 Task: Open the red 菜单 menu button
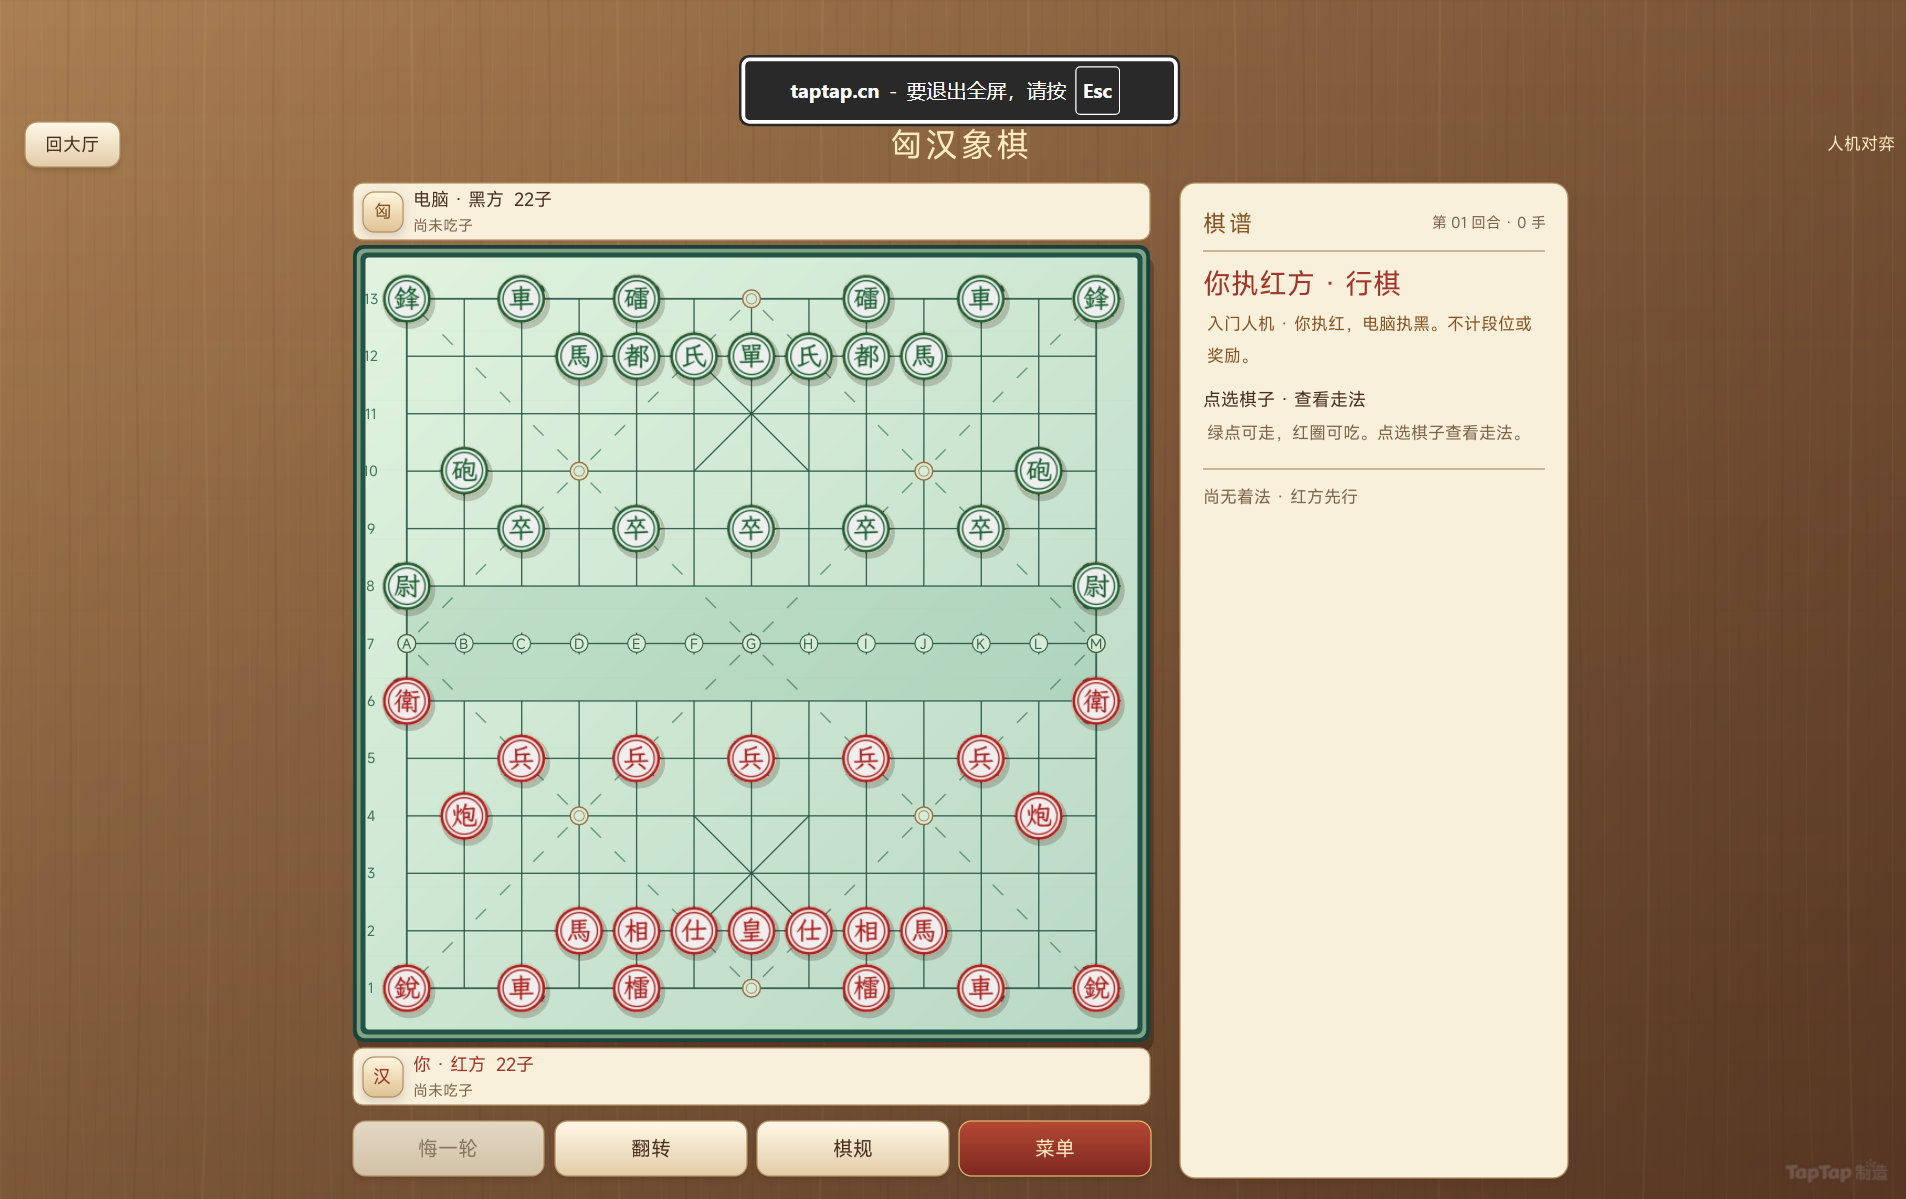click(x=1055, y=1148)
